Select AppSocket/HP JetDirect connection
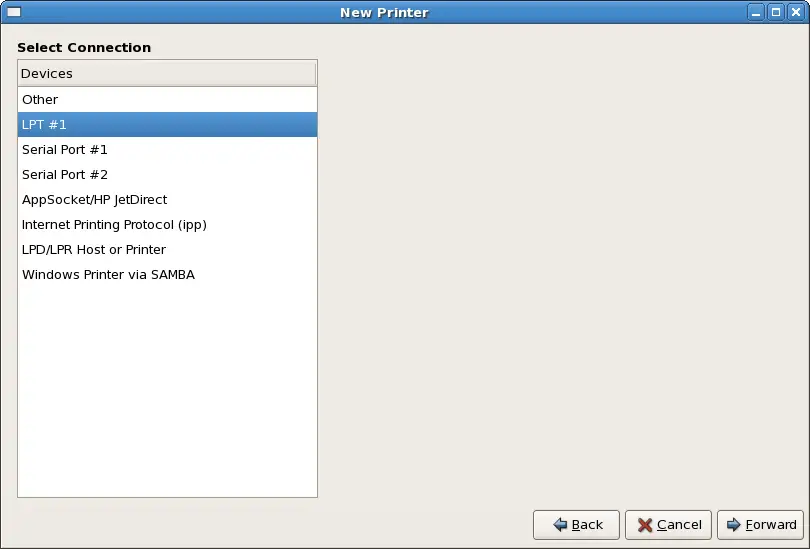Viewport: 810px width, 549px height. [94, 200]
